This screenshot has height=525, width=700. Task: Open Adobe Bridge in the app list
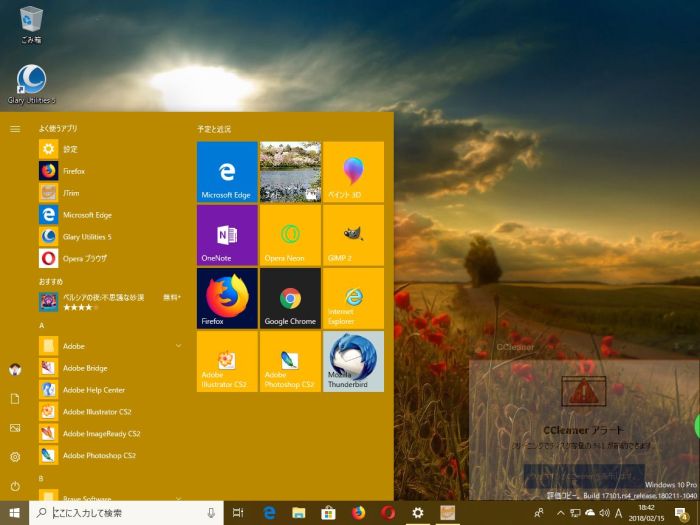pyautogui.click(x=85, y=368)
